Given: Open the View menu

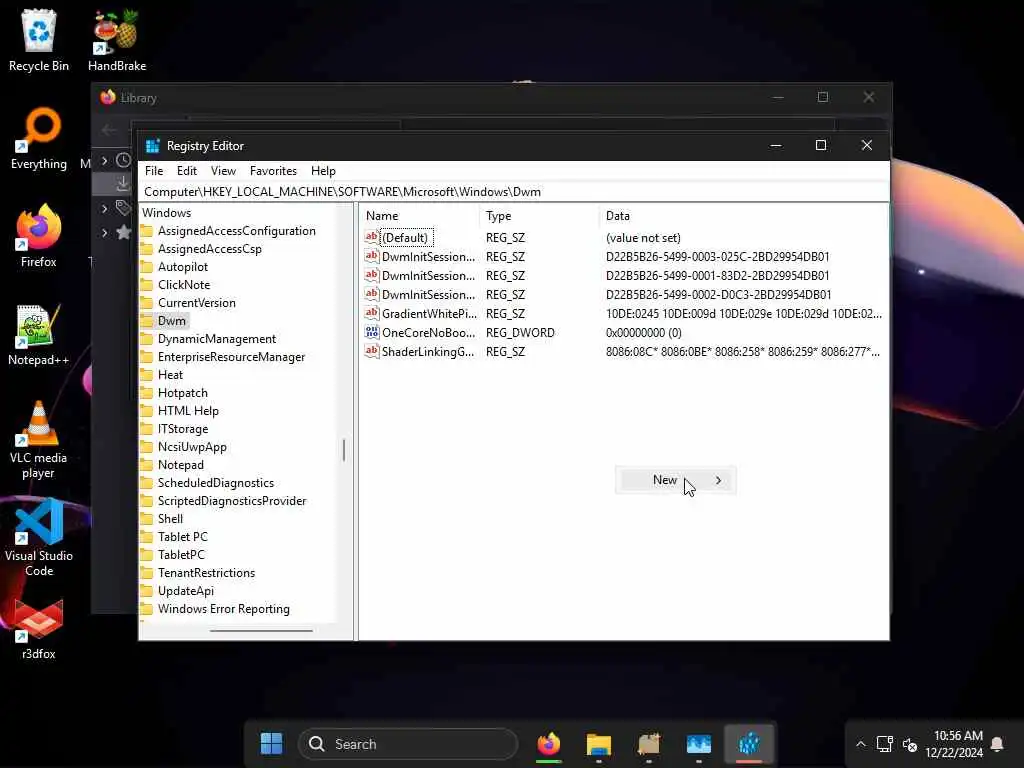Looking at the screenshot, I should [223, 171].
